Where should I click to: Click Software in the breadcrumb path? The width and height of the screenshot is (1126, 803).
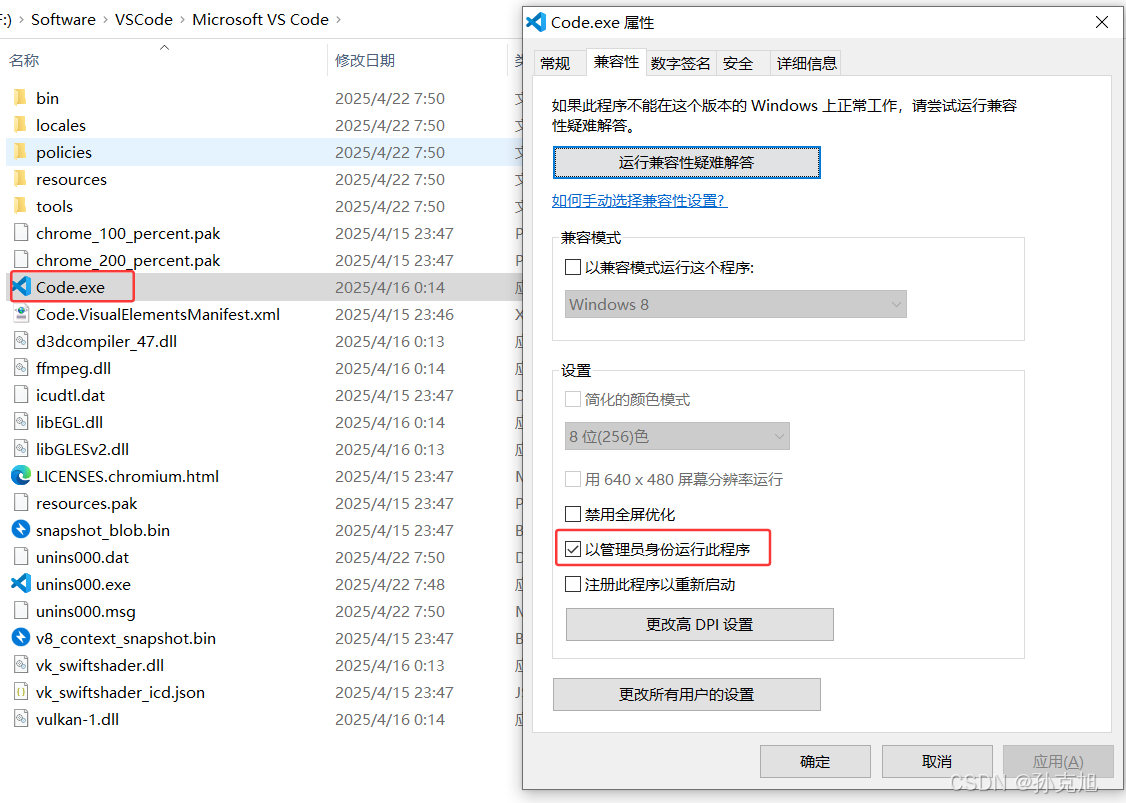[x=63, y=19]
